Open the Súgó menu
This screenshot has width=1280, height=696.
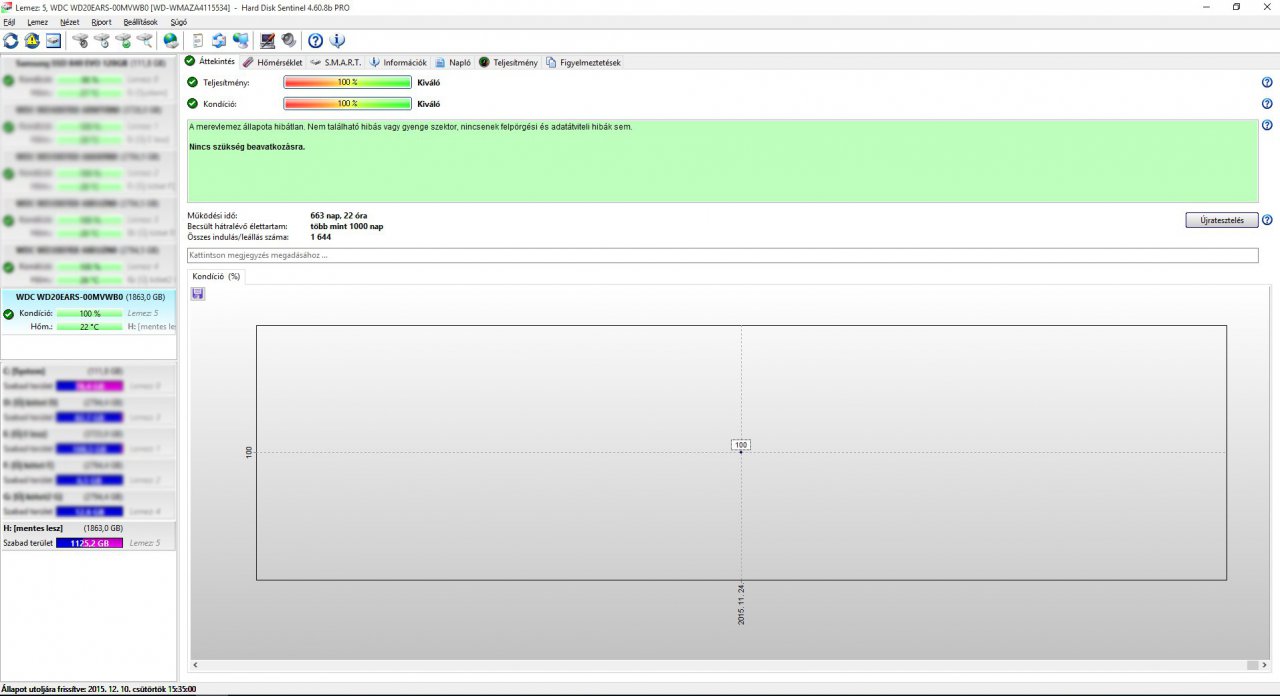[178, 21]
